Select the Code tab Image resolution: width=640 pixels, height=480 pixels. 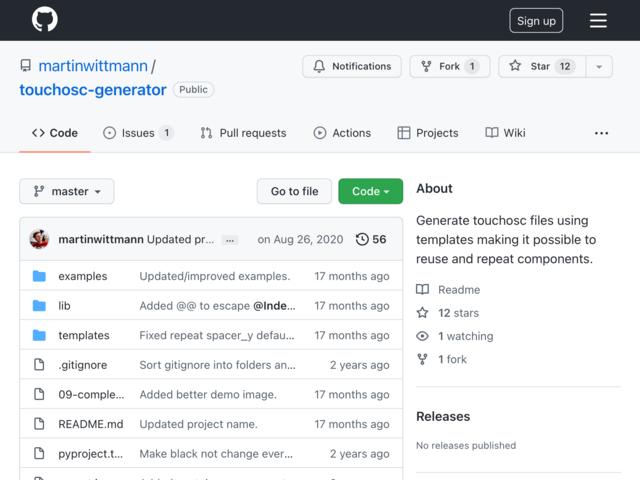point(55,133)
